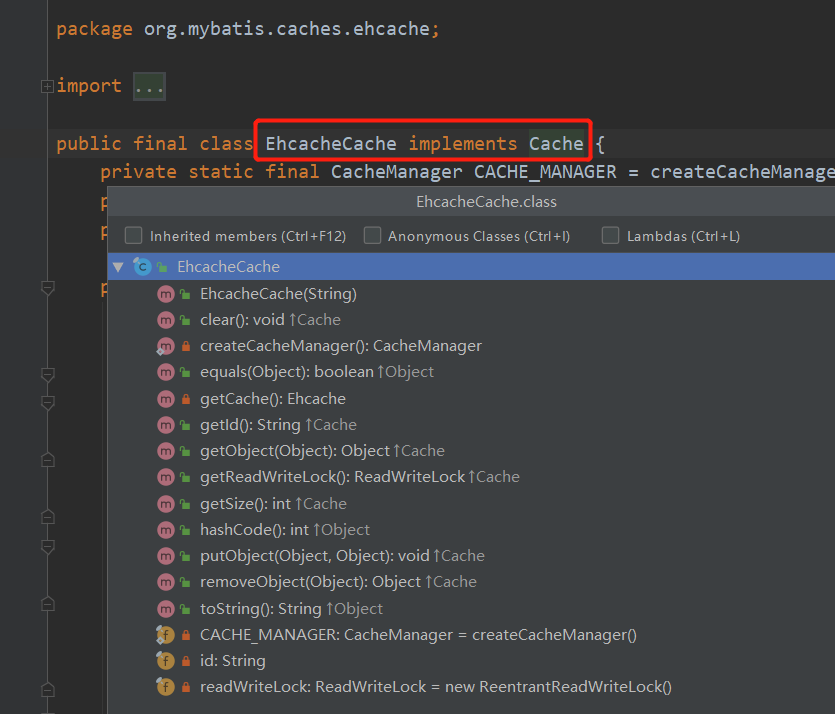Click the field icon beside CACHE_MANAGER

point(166,635)
